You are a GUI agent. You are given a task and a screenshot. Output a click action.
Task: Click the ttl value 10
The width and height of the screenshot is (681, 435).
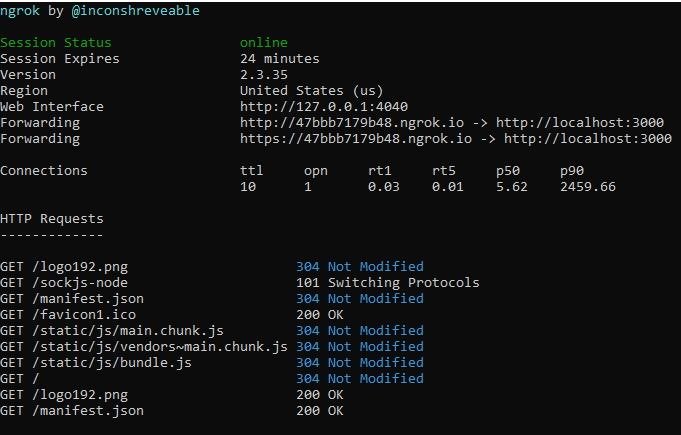[x=248, y=187]
